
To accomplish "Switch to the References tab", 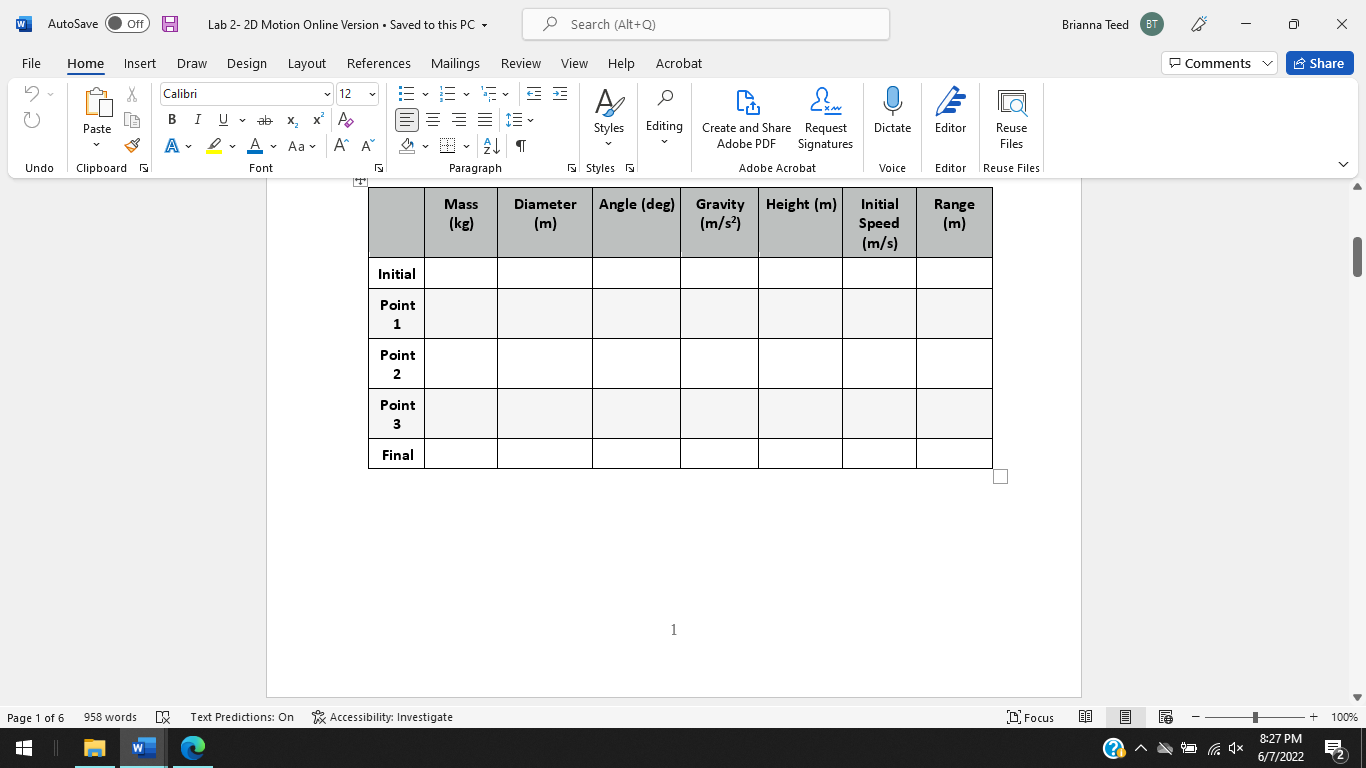I will 379,63.
